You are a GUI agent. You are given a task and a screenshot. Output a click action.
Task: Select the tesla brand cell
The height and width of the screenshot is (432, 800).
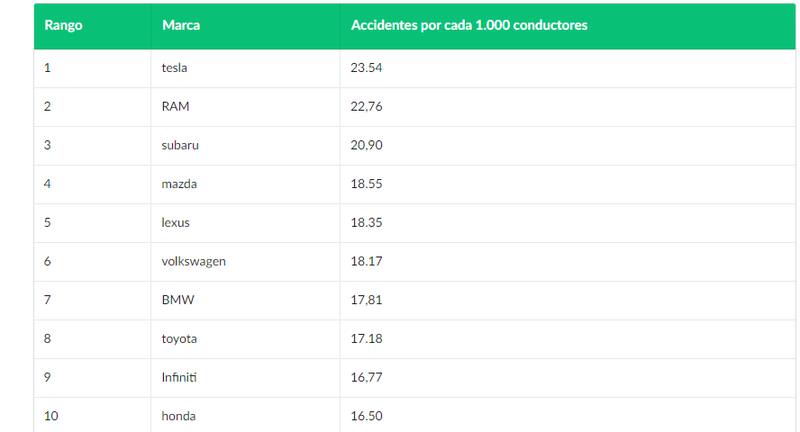(175, 68)
